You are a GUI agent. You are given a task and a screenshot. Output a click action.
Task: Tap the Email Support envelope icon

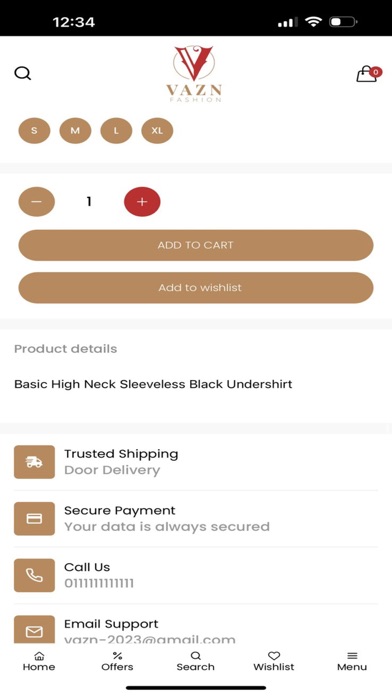(34, 629)
